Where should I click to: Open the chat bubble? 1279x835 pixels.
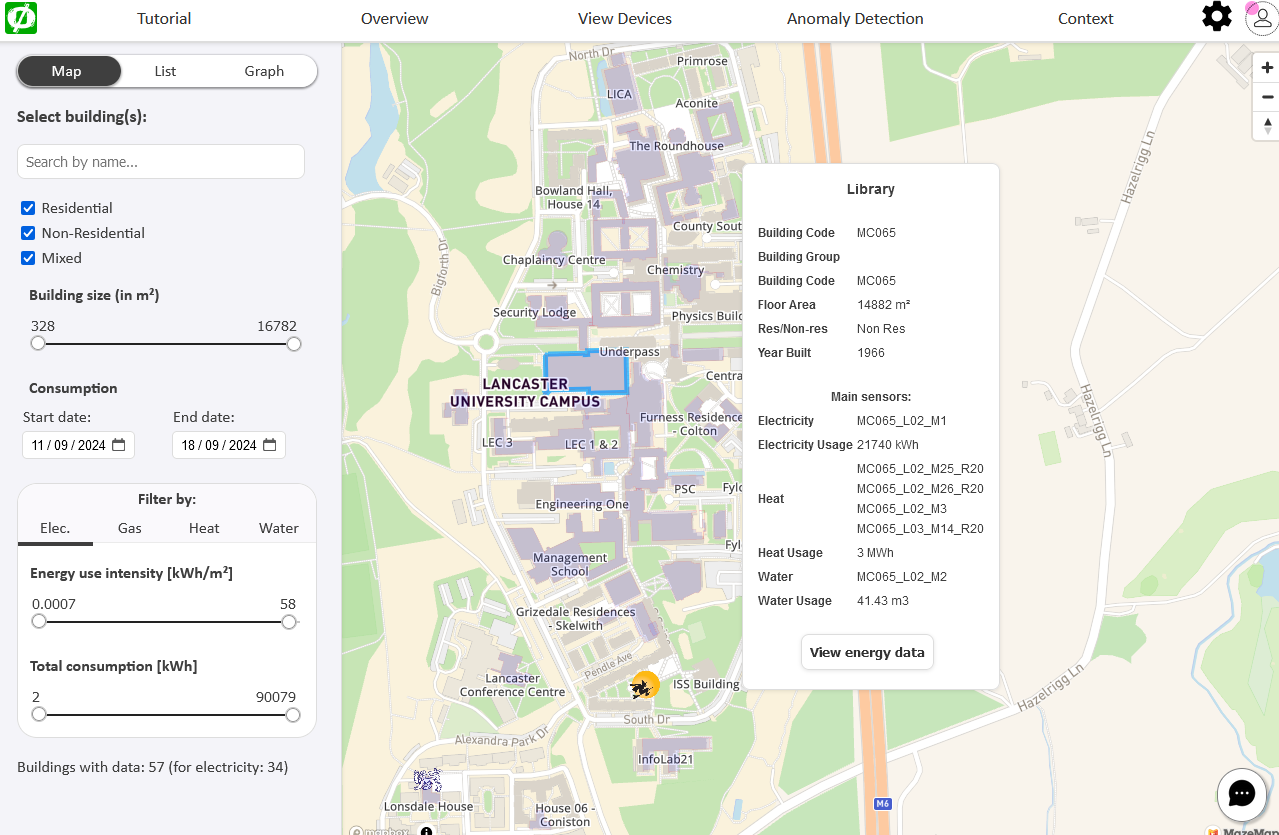pos(1242,794)
